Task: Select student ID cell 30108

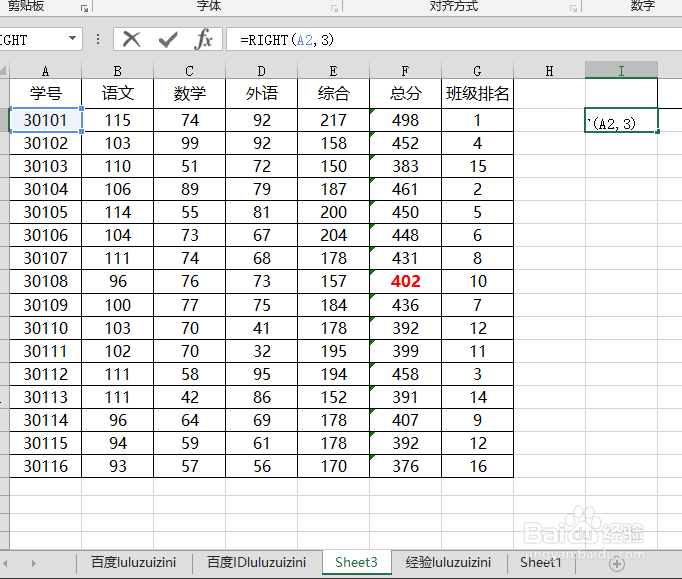Action: (x=45, y=281)
